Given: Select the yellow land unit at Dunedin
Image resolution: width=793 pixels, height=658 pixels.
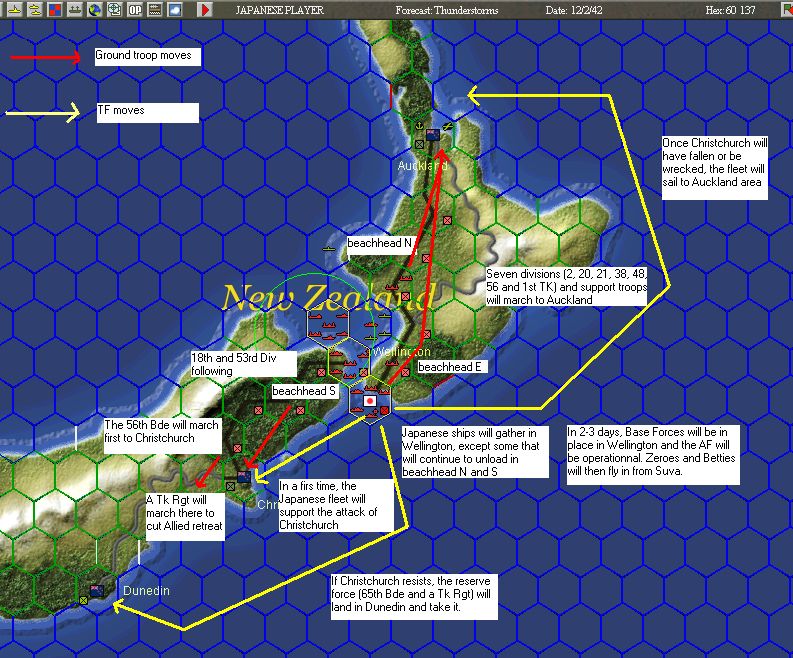Looking at the screenshot, I should [x=83, y=600].
